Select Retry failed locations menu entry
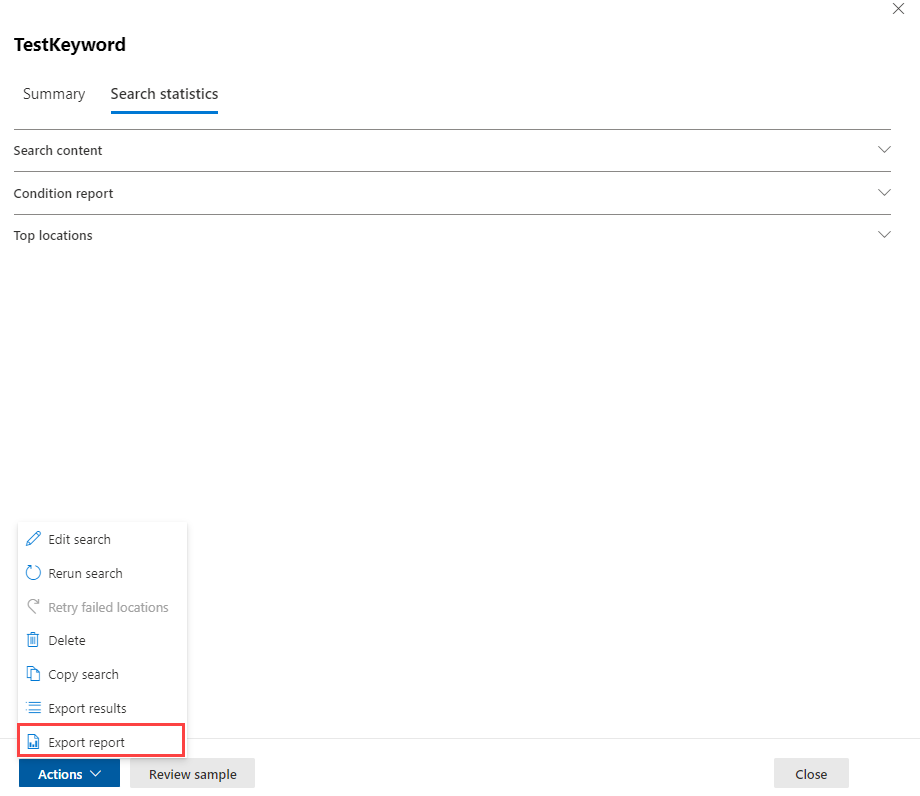Screen dimensions: 920x796 click(102, 607)
